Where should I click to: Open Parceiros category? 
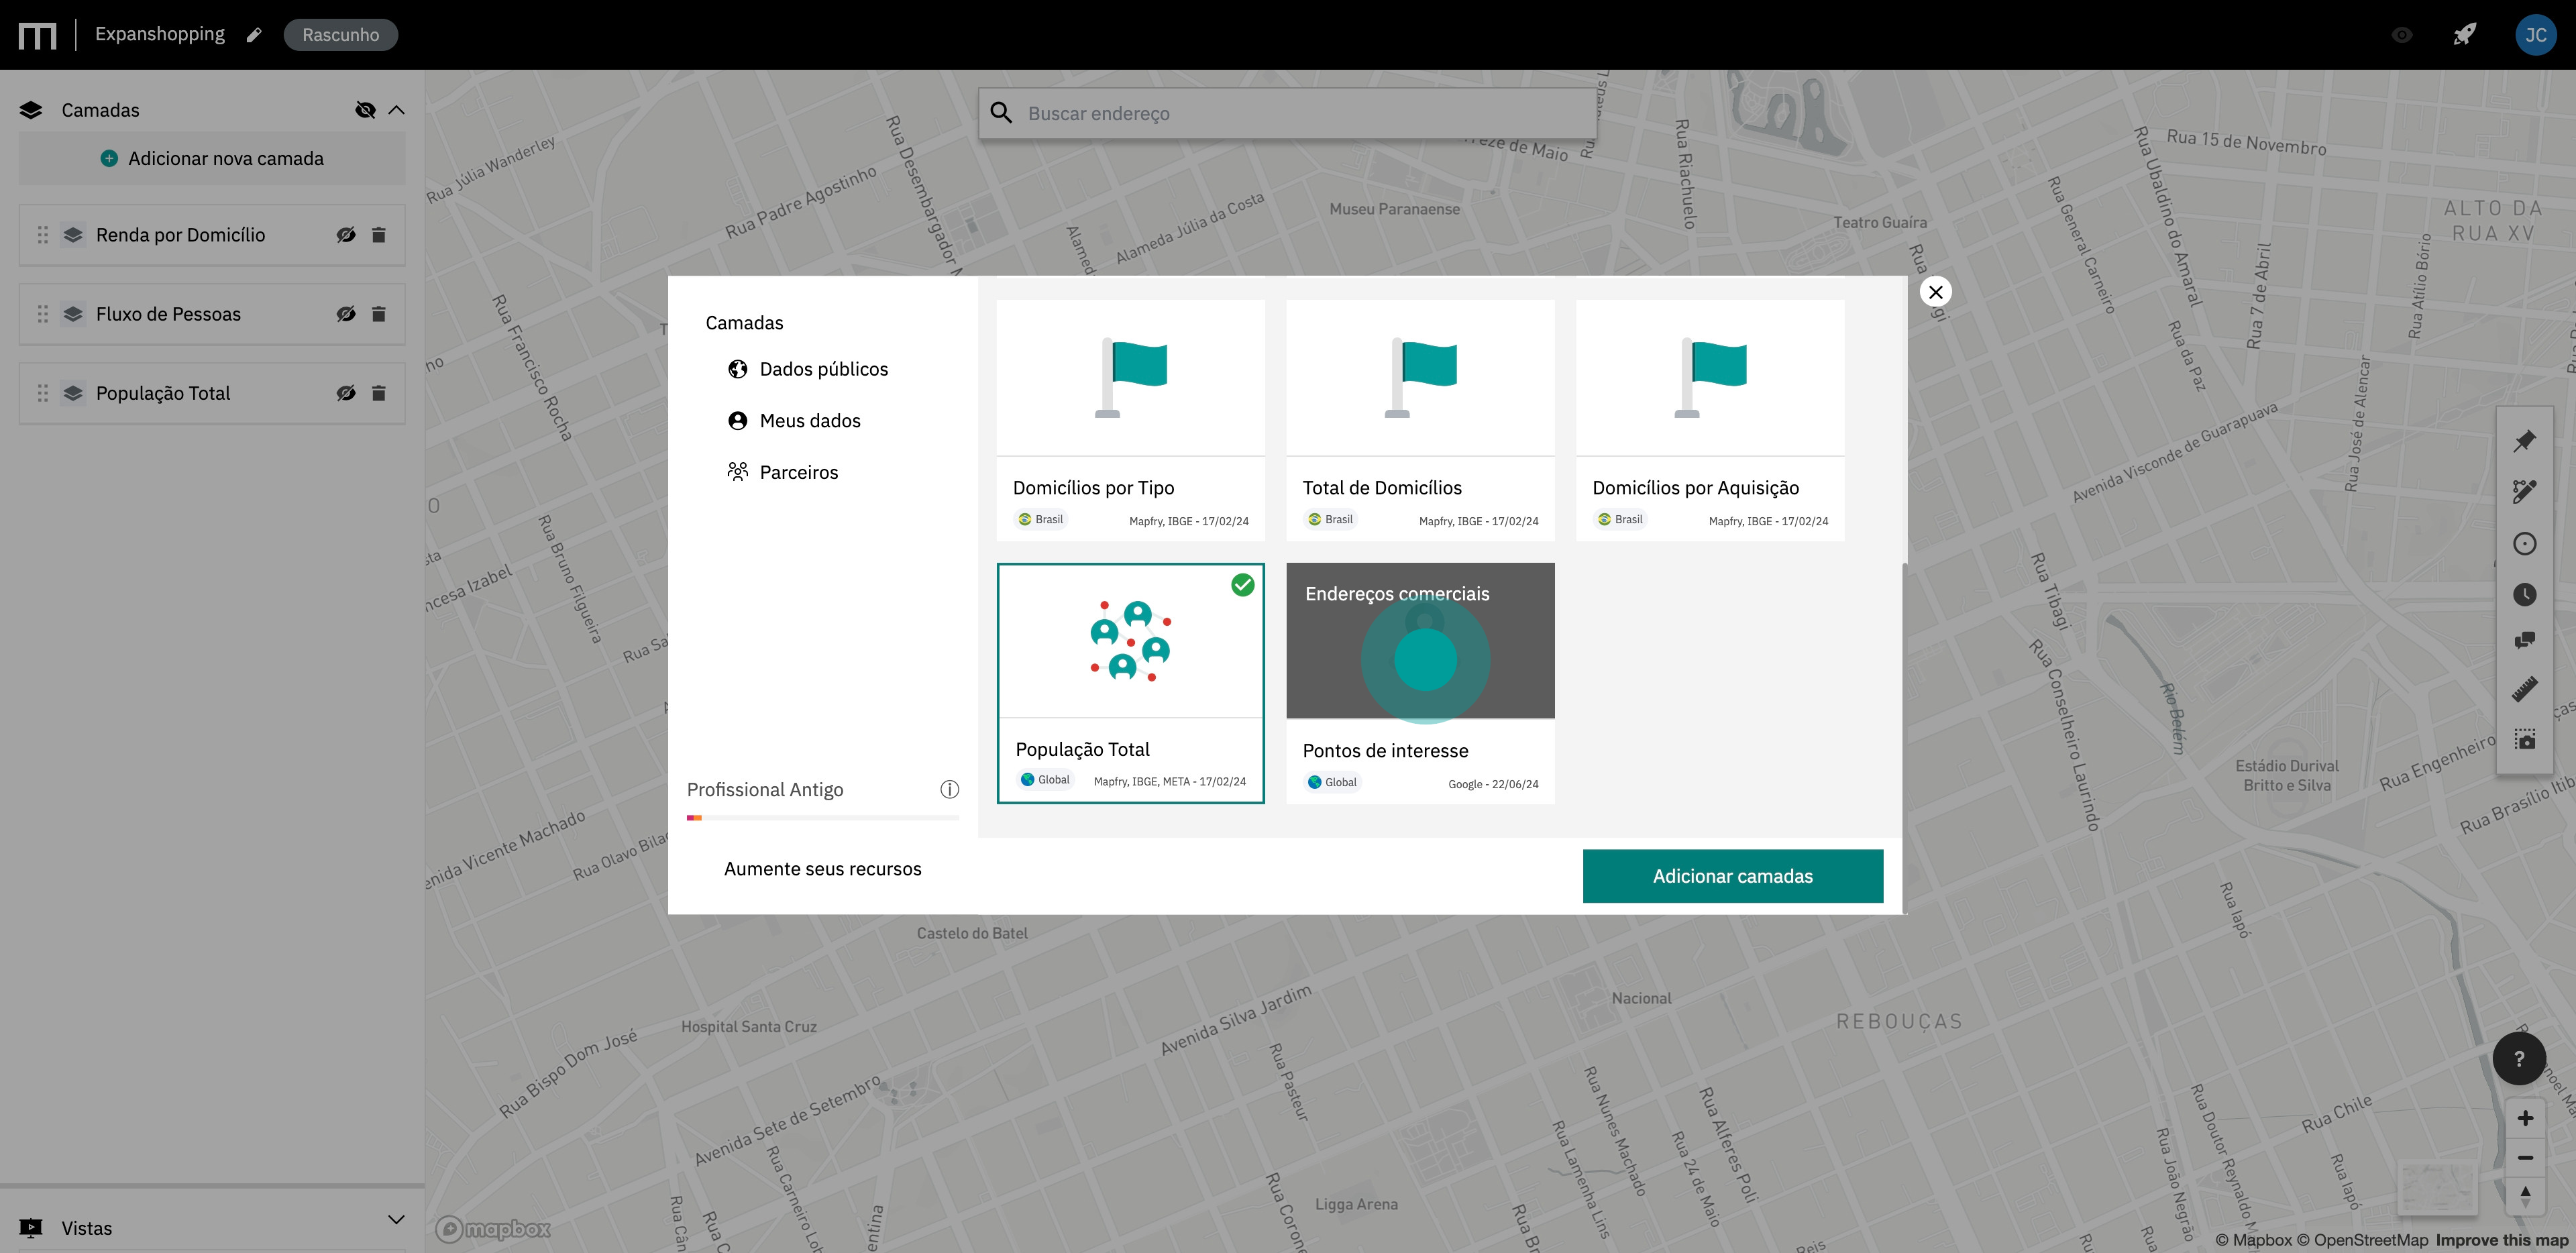783,472
